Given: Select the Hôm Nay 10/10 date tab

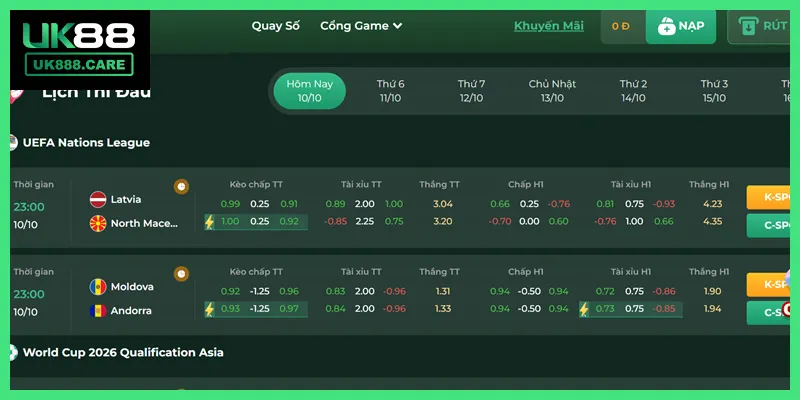Looking at the screenshot, I should point(309,91).
